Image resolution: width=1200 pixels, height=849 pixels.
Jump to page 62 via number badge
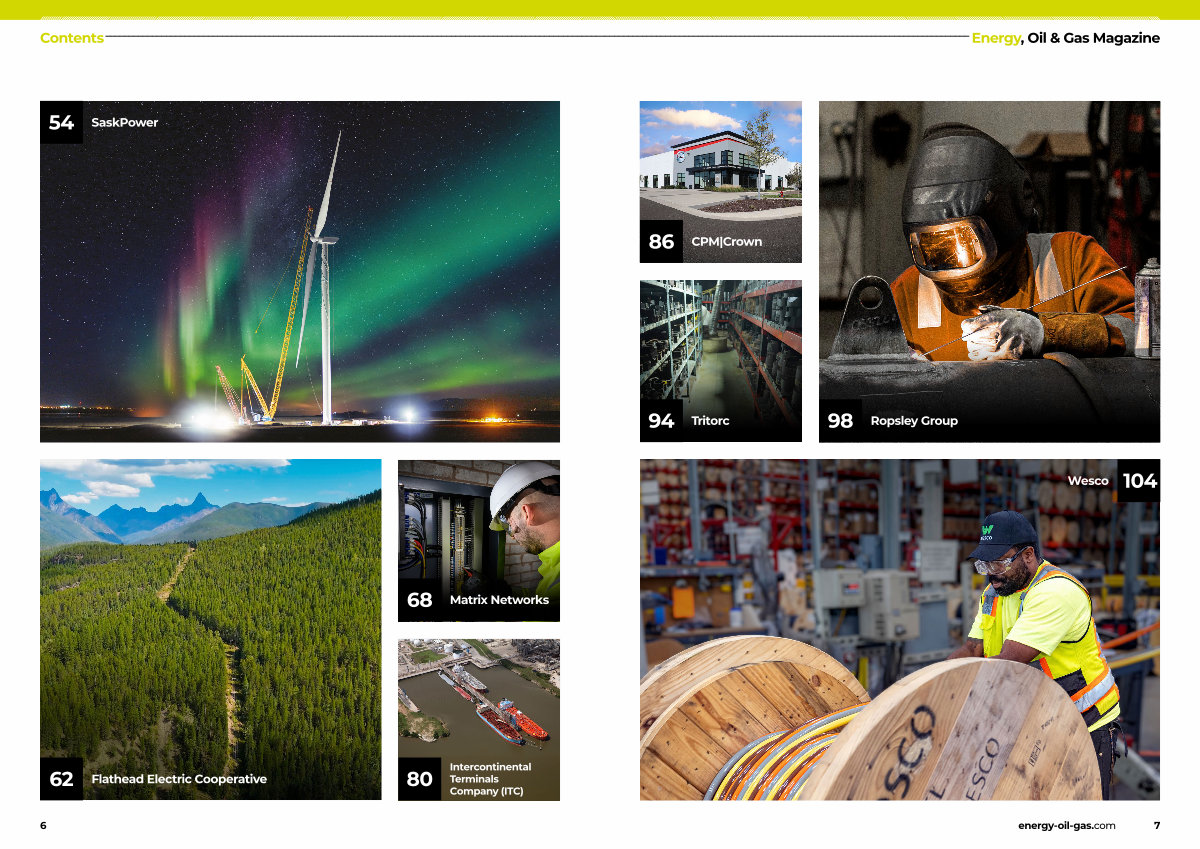pyautogui.click(x=61, y=779)
